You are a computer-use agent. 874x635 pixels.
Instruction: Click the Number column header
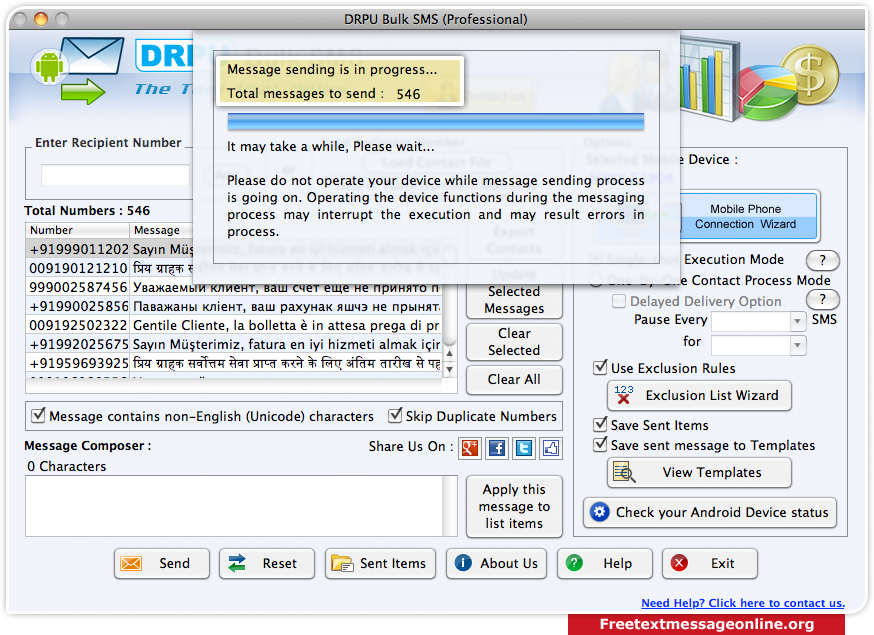pyautogui.click(x=77, y=230)
